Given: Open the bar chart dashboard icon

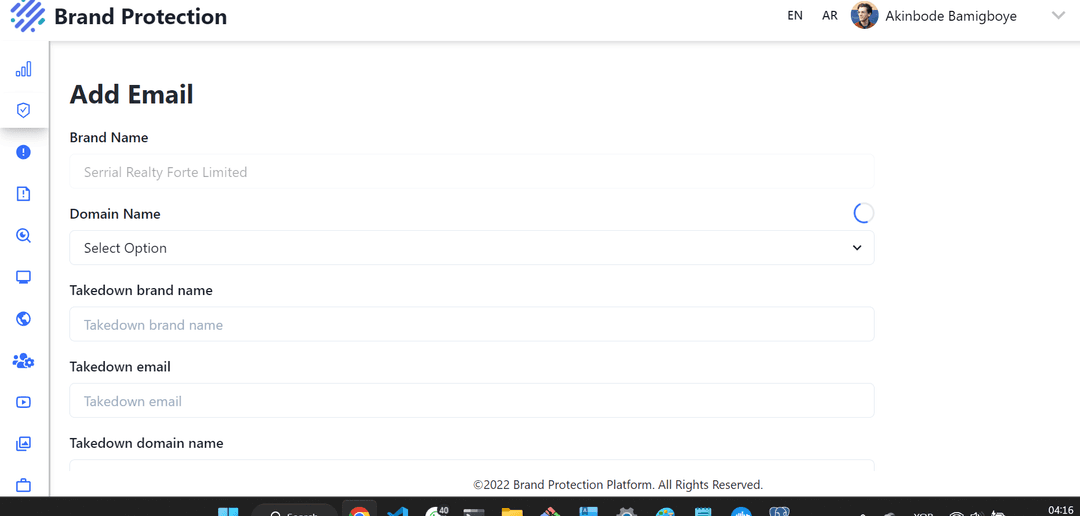Looking at the screenshot, I should [x=23, y=69].
